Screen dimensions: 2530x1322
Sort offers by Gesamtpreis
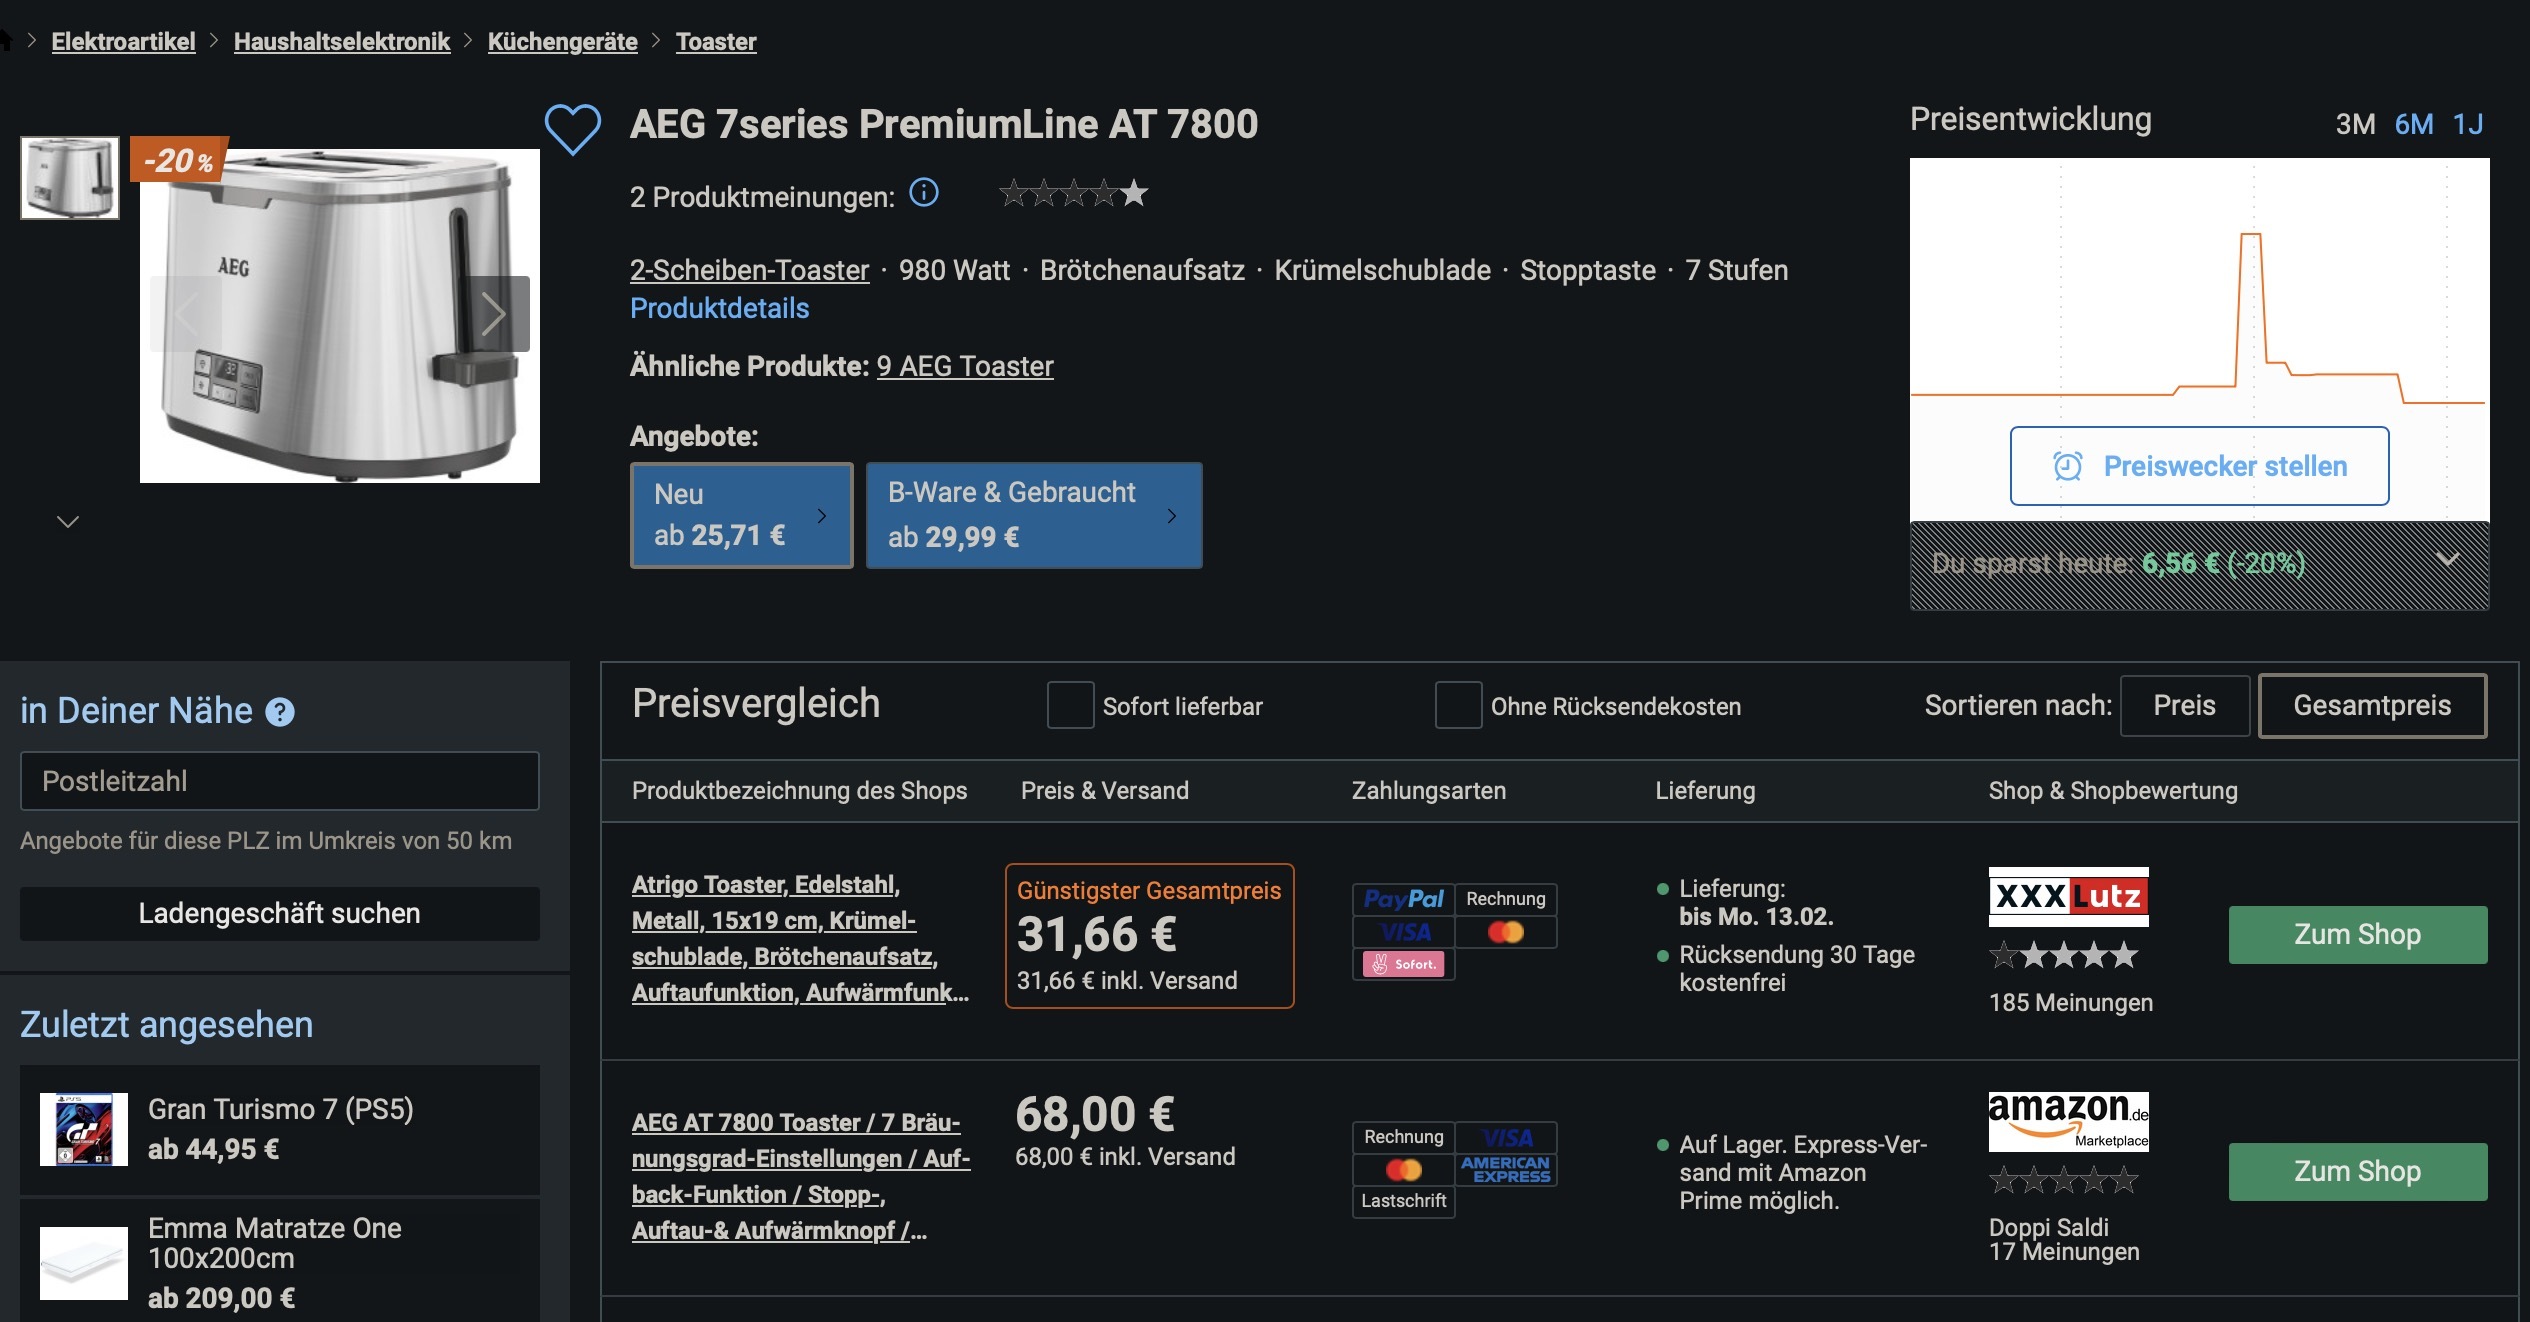coord(2371,706)
